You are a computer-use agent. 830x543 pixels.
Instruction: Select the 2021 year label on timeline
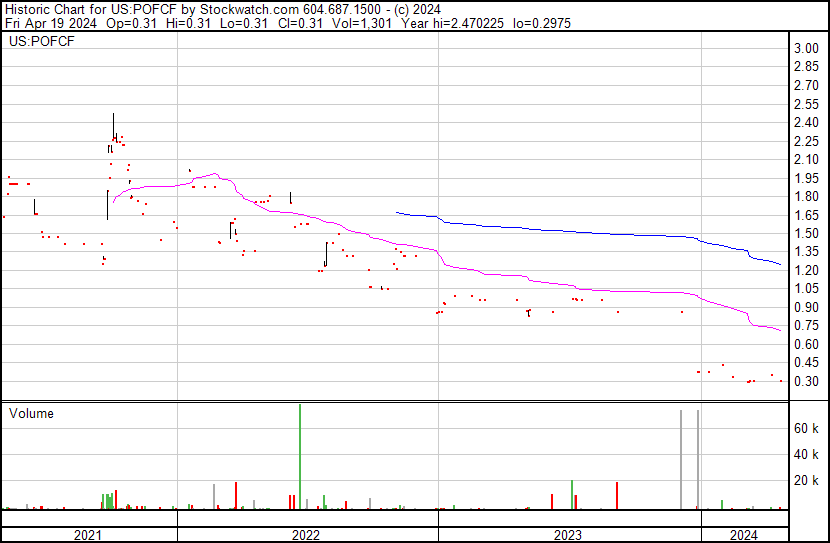88,535
